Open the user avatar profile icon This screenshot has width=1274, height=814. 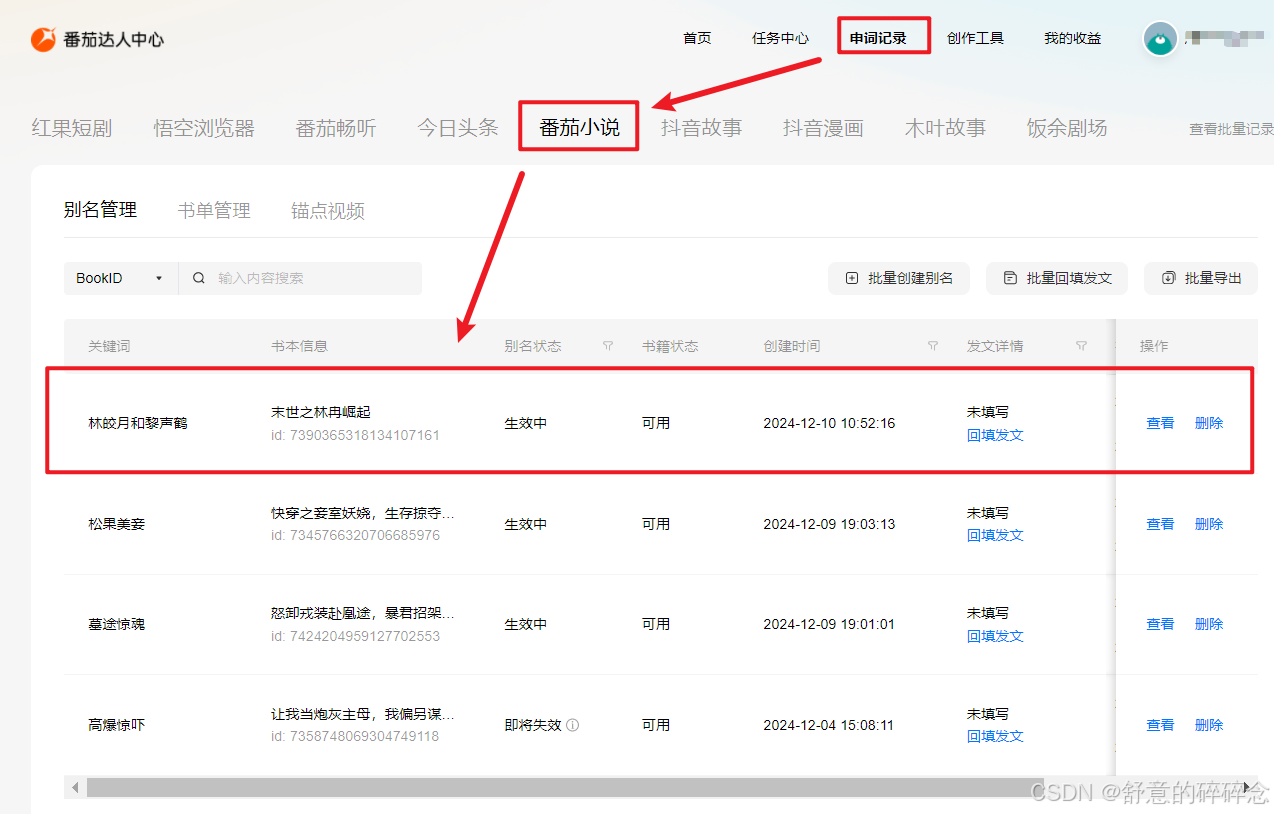(x=1160, y=39)
